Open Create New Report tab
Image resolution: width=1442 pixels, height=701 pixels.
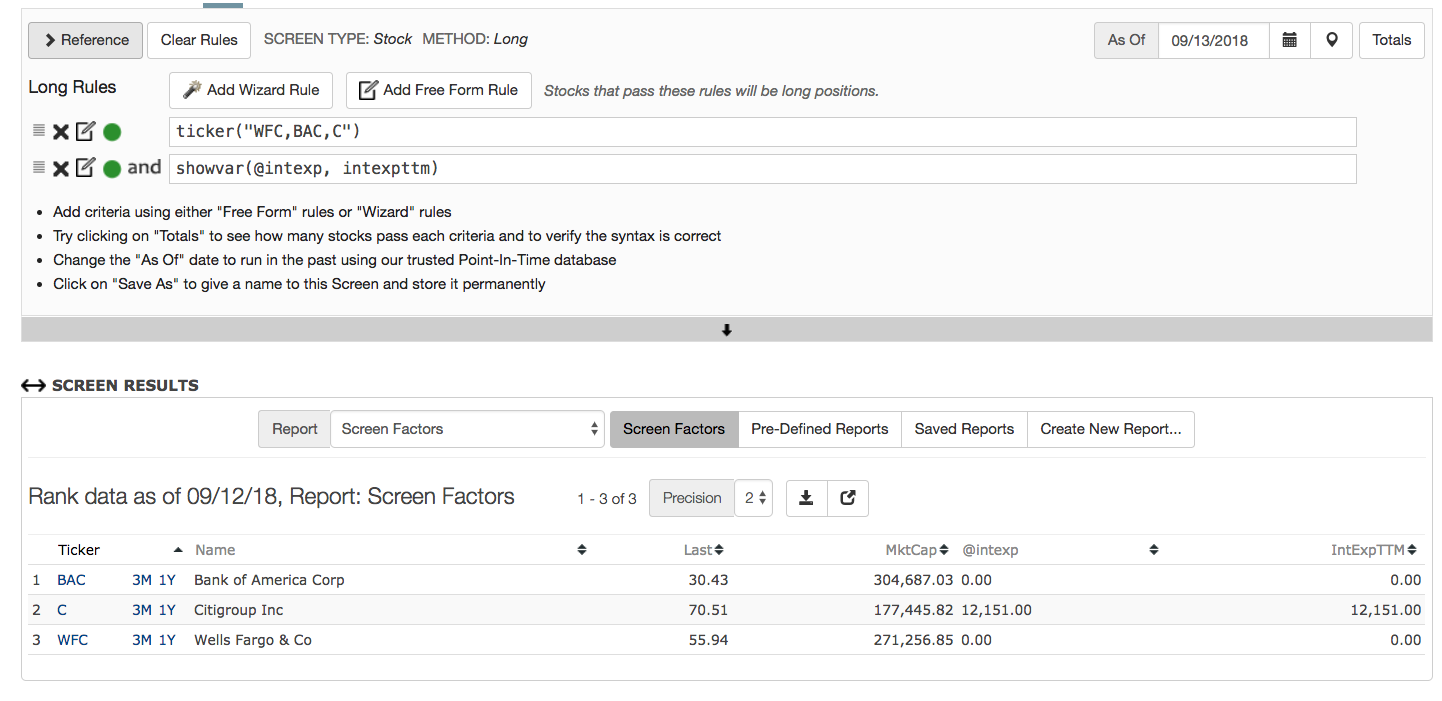pos(1111,429)
